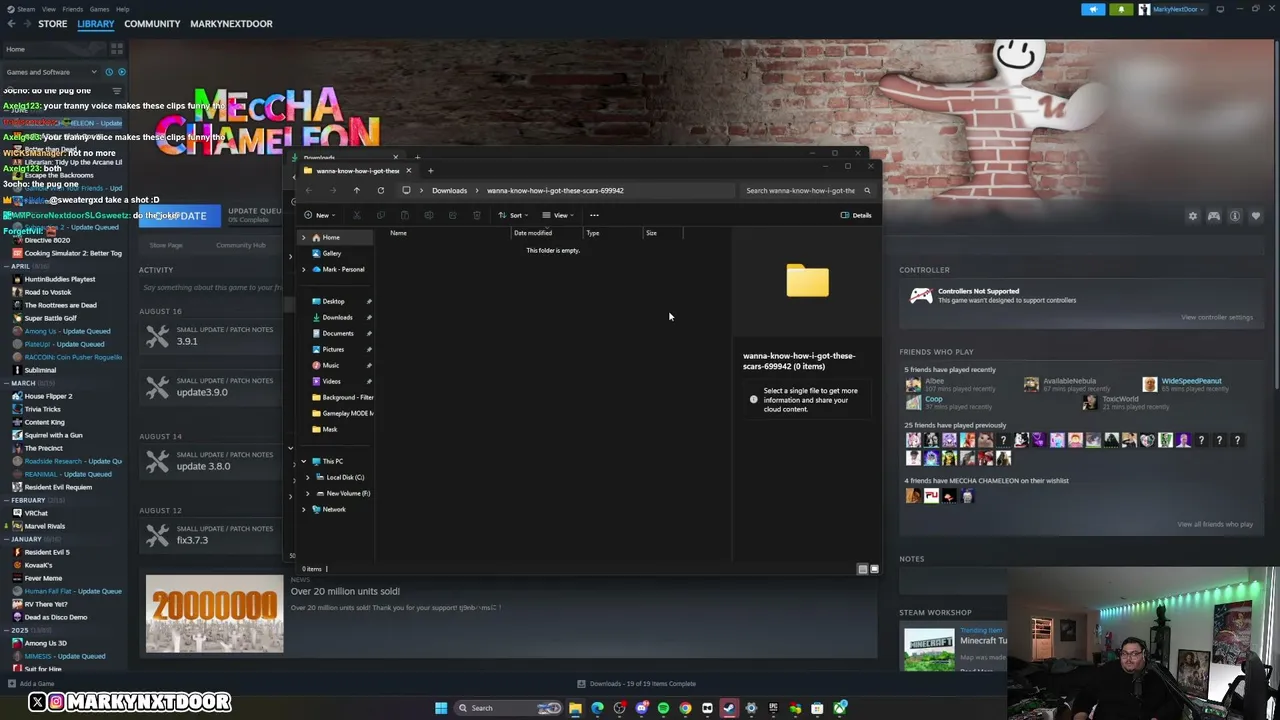Open the View dropdown in File Explorer
The width and height of the screenshot is (1280, 720).
[559, 215]
